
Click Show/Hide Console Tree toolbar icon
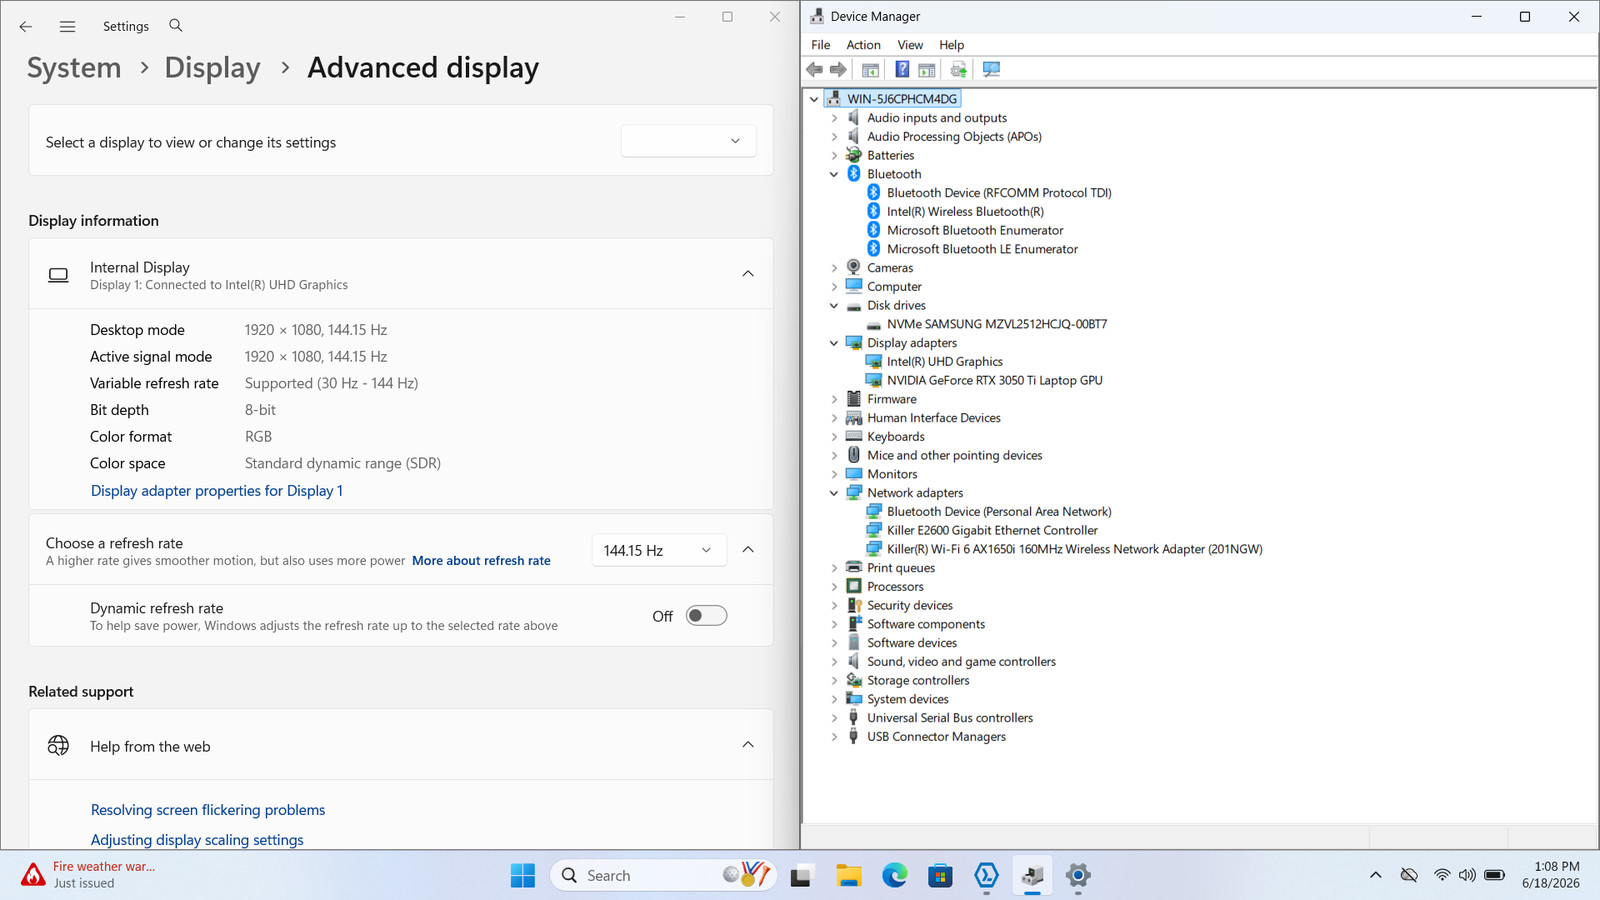(x=871, y=69)
